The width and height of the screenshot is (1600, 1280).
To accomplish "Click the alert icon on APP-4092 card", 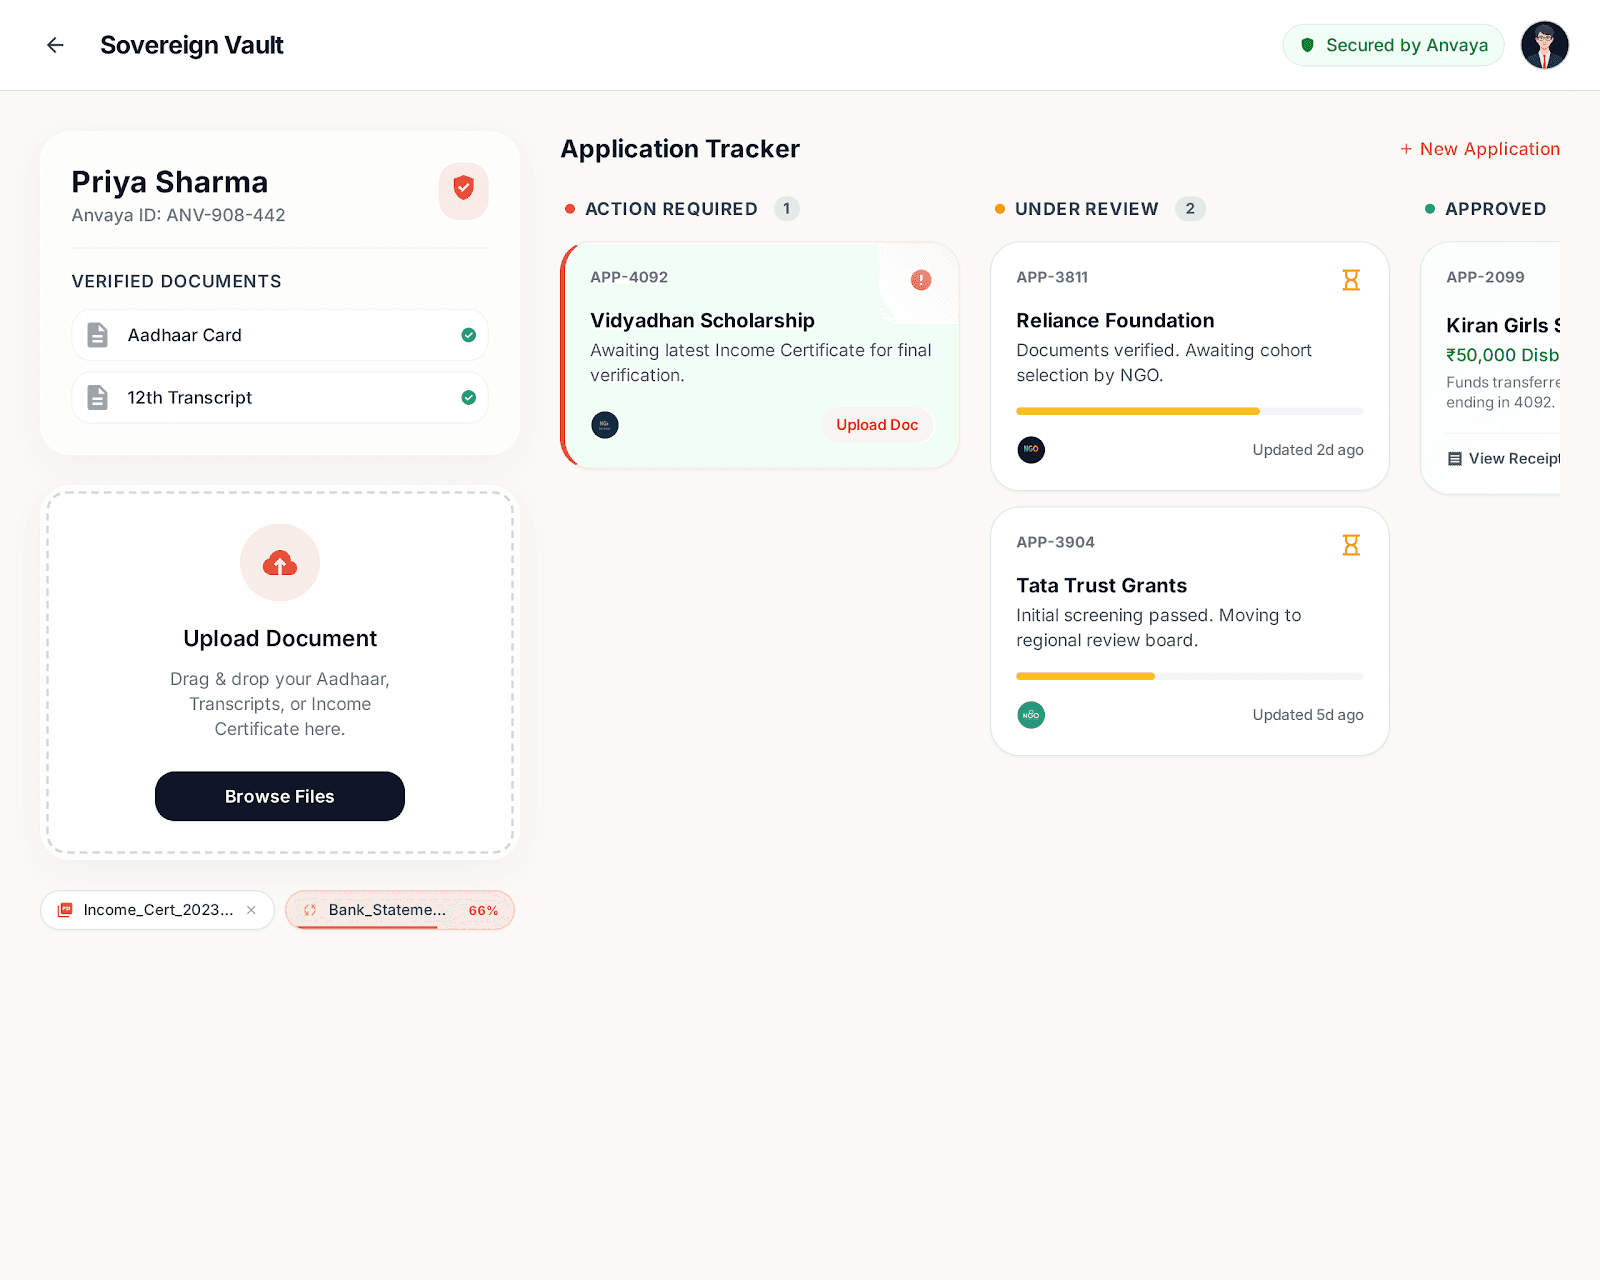I will pyautogui.click(x=921, y=280).
